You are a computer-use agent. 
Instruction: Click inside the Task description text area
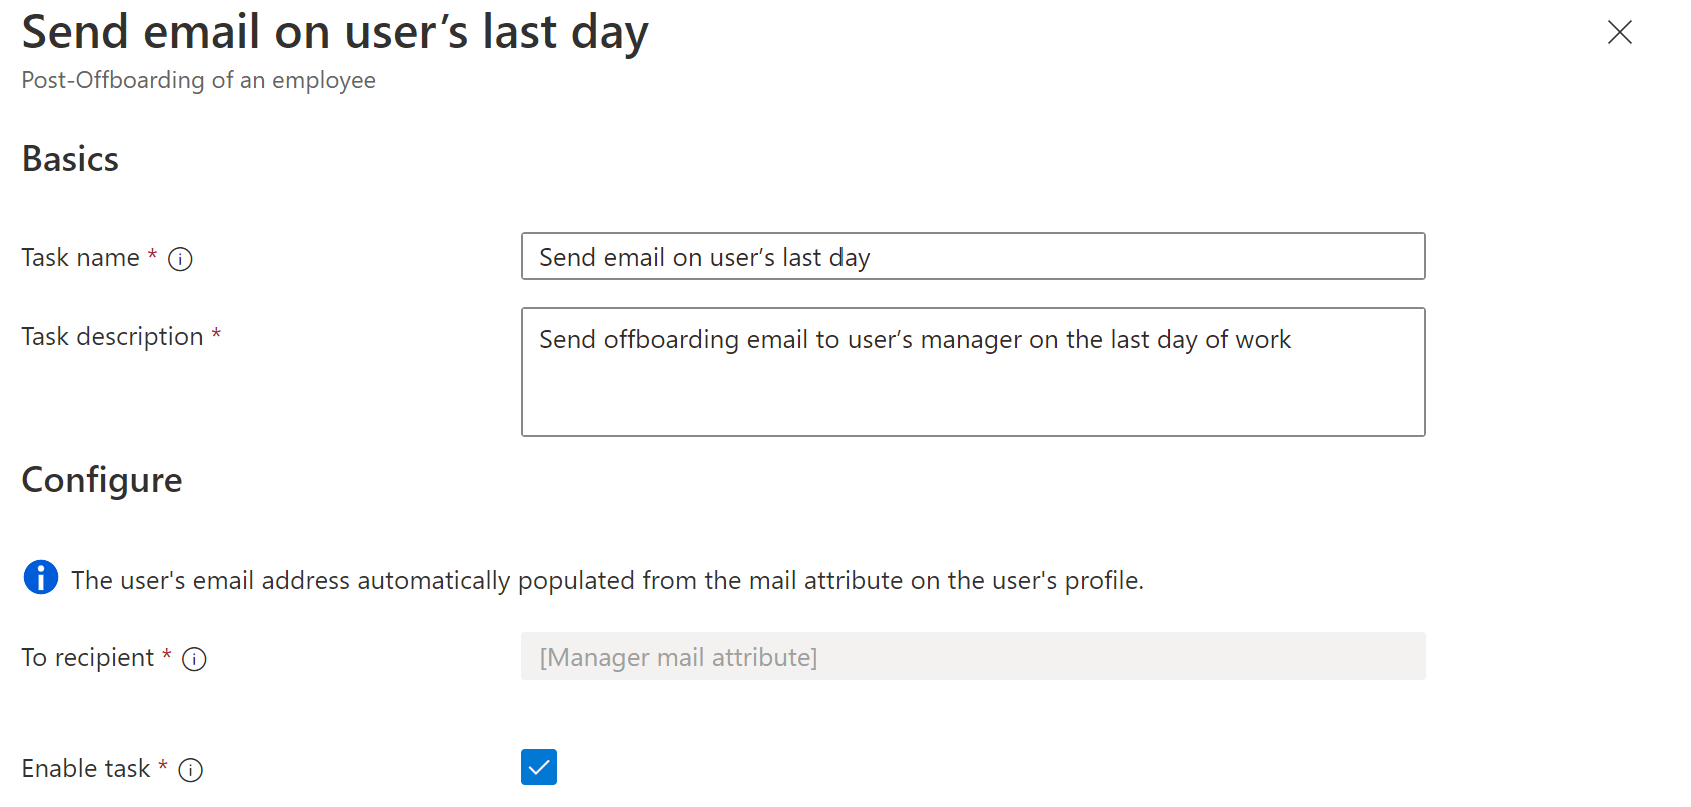click(x=973, y=371)
